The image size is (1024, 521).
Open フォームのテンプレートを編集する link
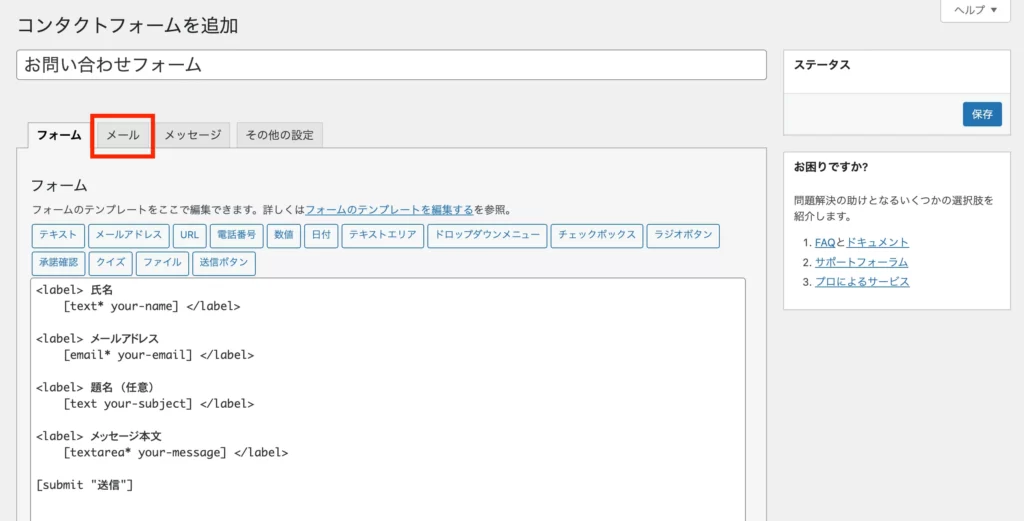click(x=389, y=210)
